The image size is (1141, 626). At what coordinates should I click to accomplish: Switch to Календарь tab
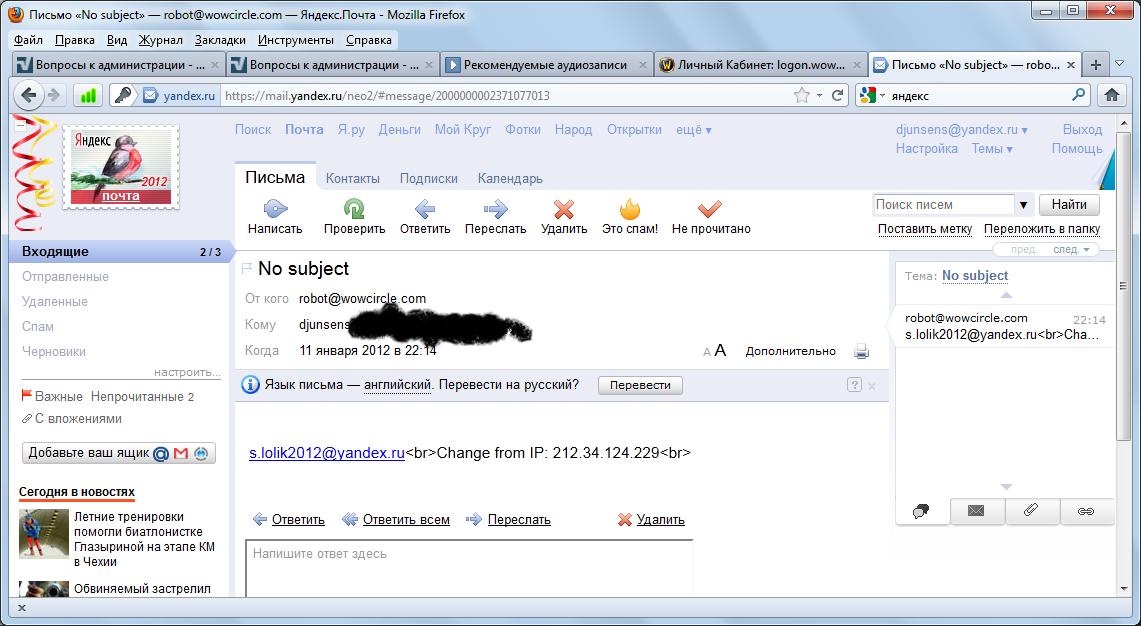[x=510, y=178]
